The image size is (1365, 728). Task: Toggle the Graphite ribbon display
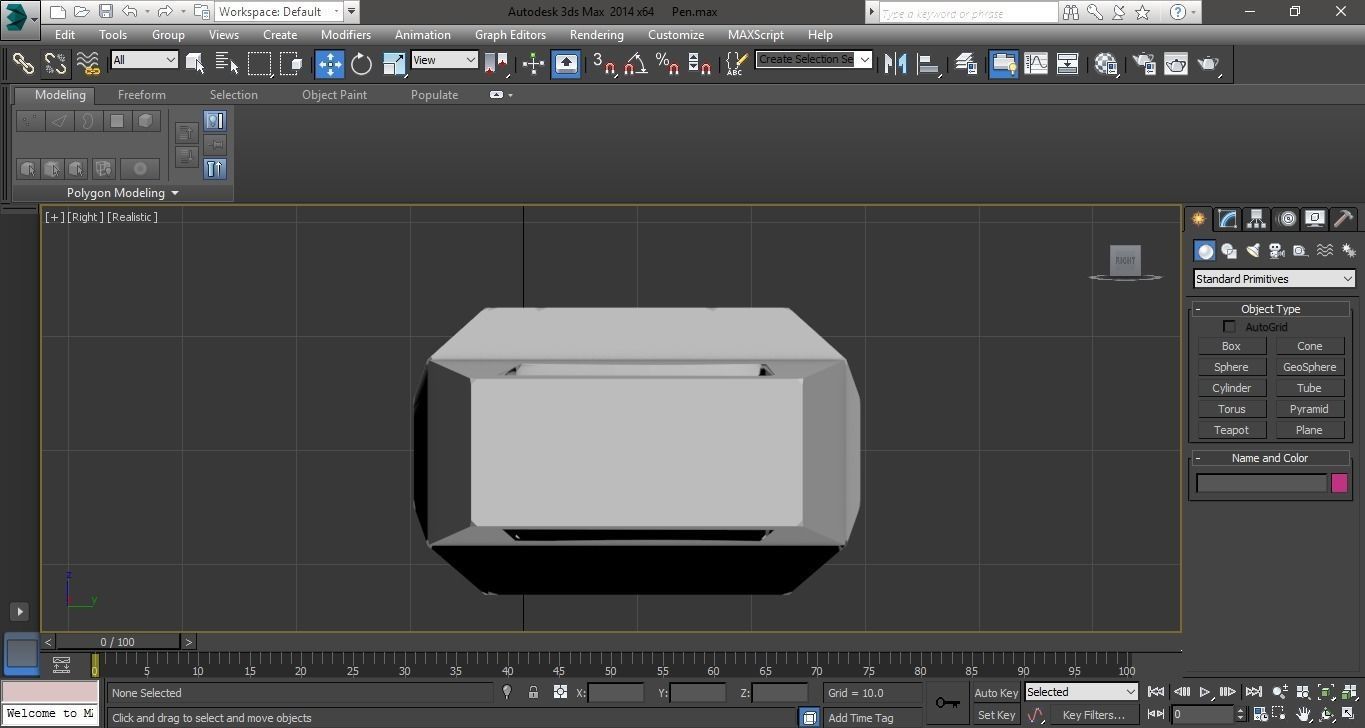[1003, 64]
